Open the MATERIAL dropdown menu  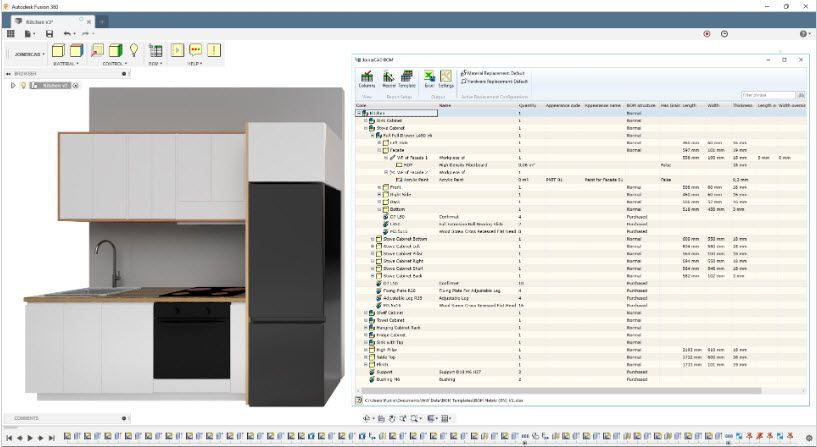pos(66,64)
